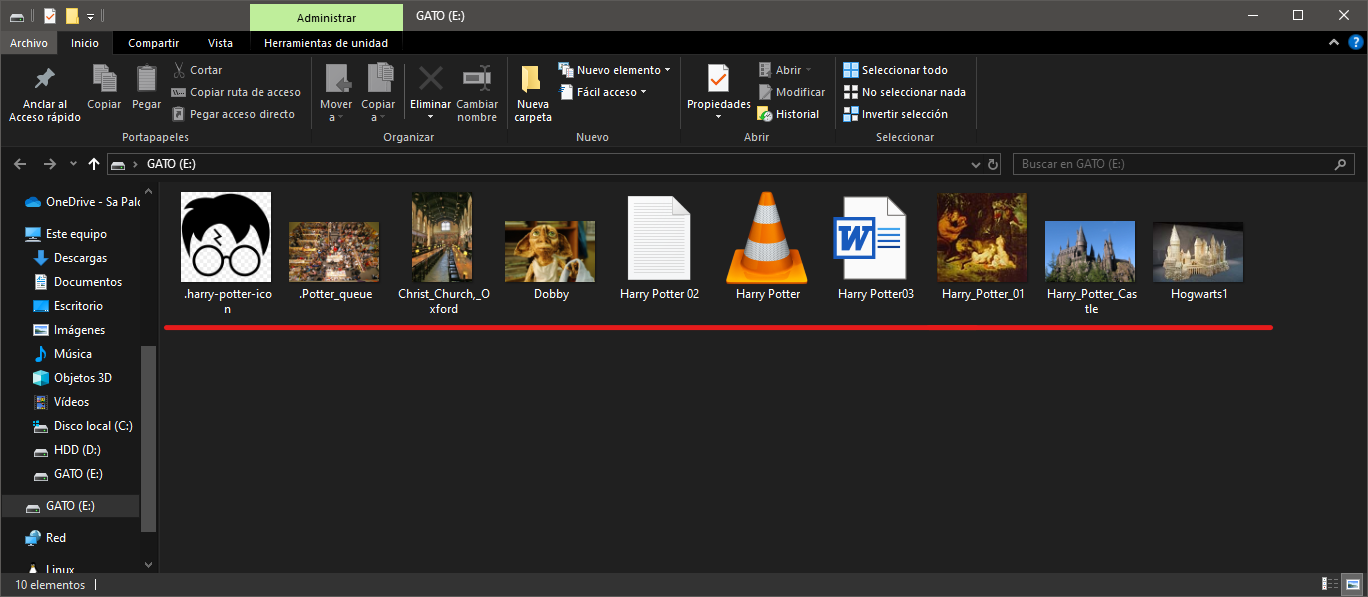
Task: Open the Archivo menu
Action: tap(29, 43)
